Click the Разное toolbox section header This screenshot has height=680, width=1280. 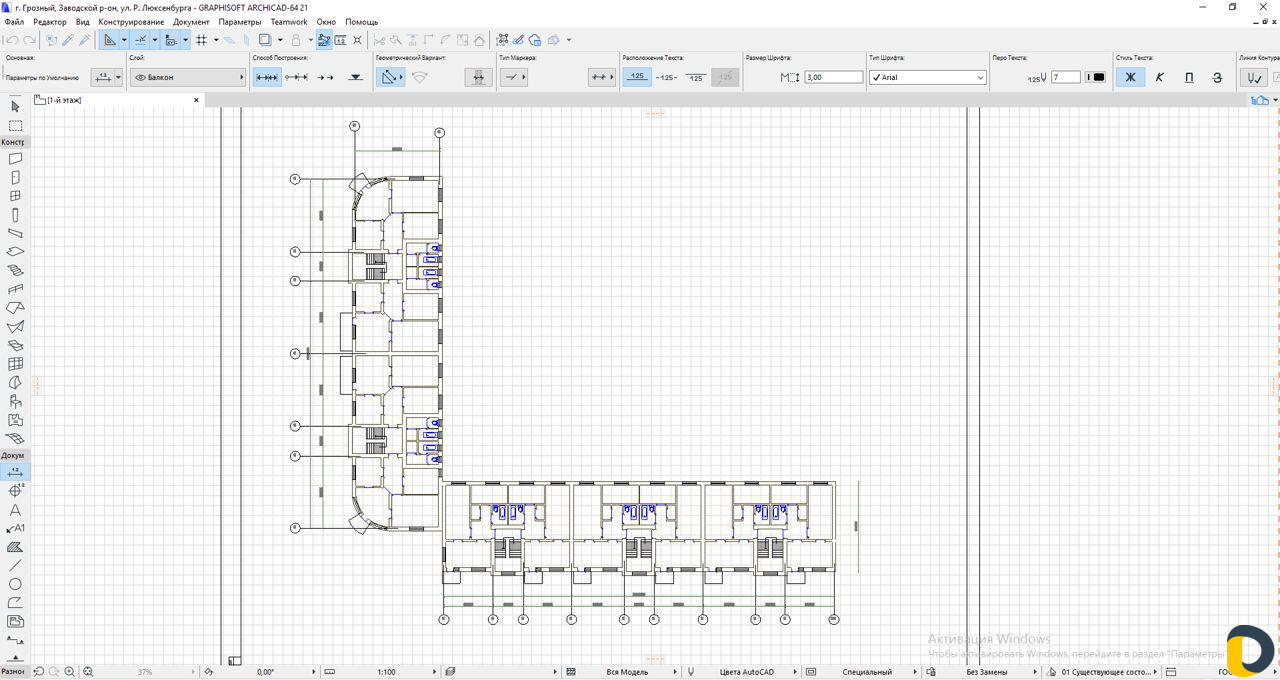pyautogui.click(x=14, y=672)
